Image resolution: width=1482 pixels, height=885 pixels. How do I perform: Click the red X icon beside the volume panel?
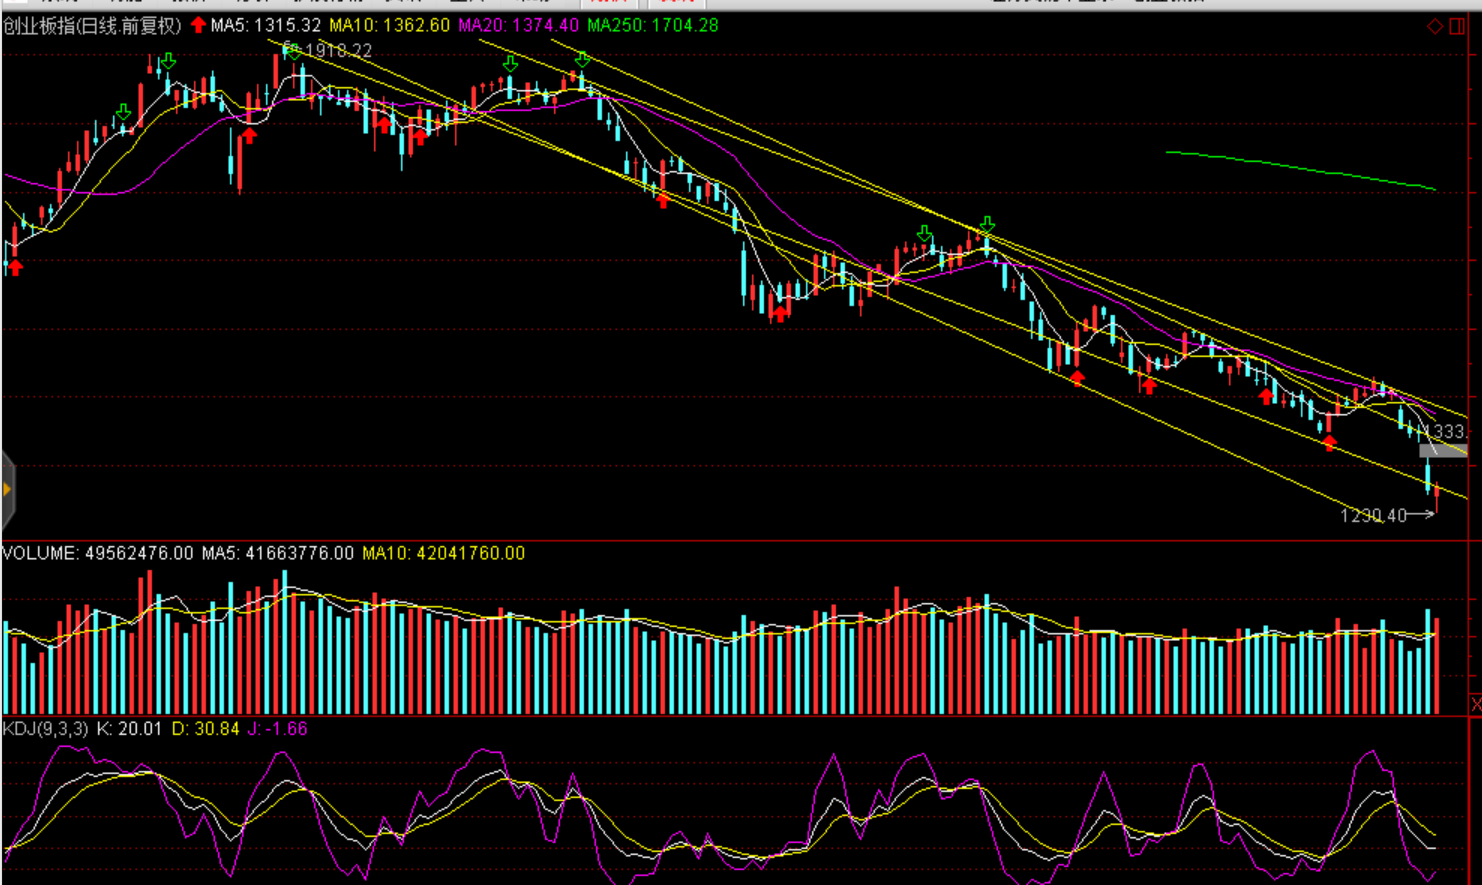[1475, 705]
